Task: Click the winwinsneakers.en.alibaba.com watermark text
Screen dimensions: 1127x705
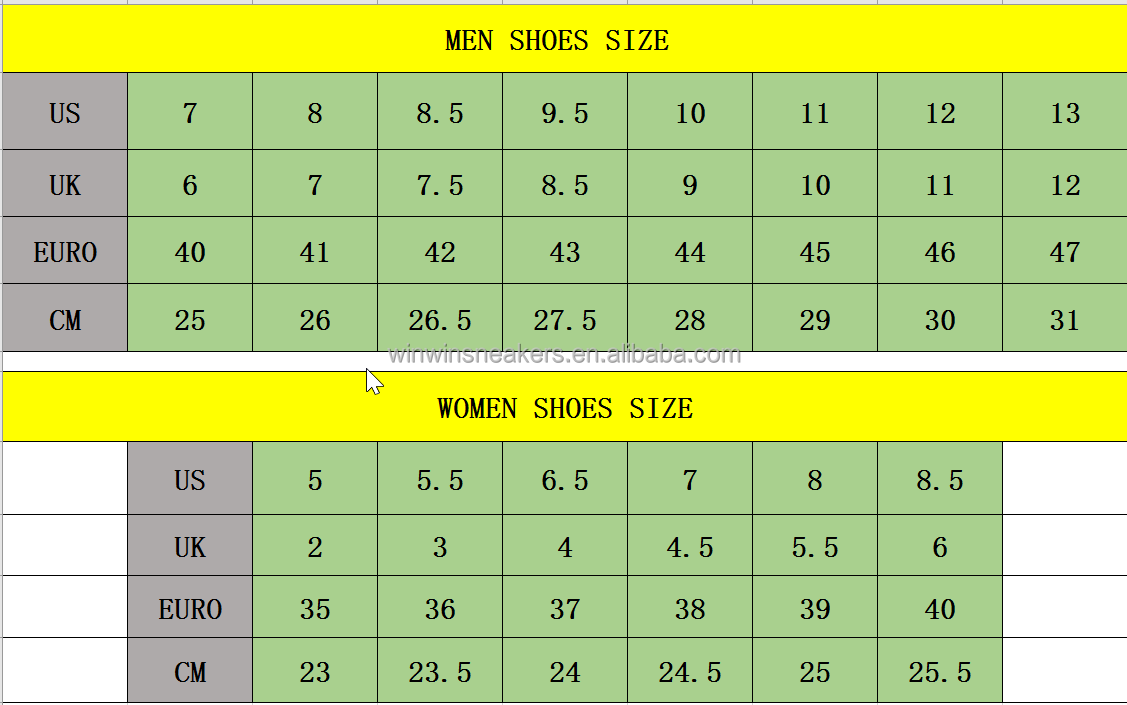Action: coord(565,355)
